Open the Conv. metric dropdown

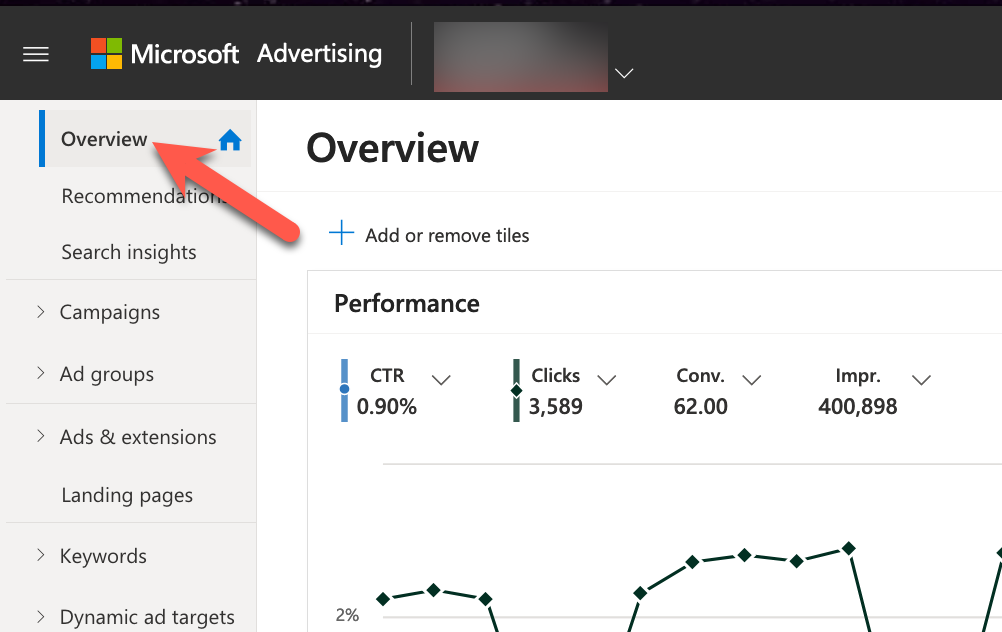click(751, 380)
